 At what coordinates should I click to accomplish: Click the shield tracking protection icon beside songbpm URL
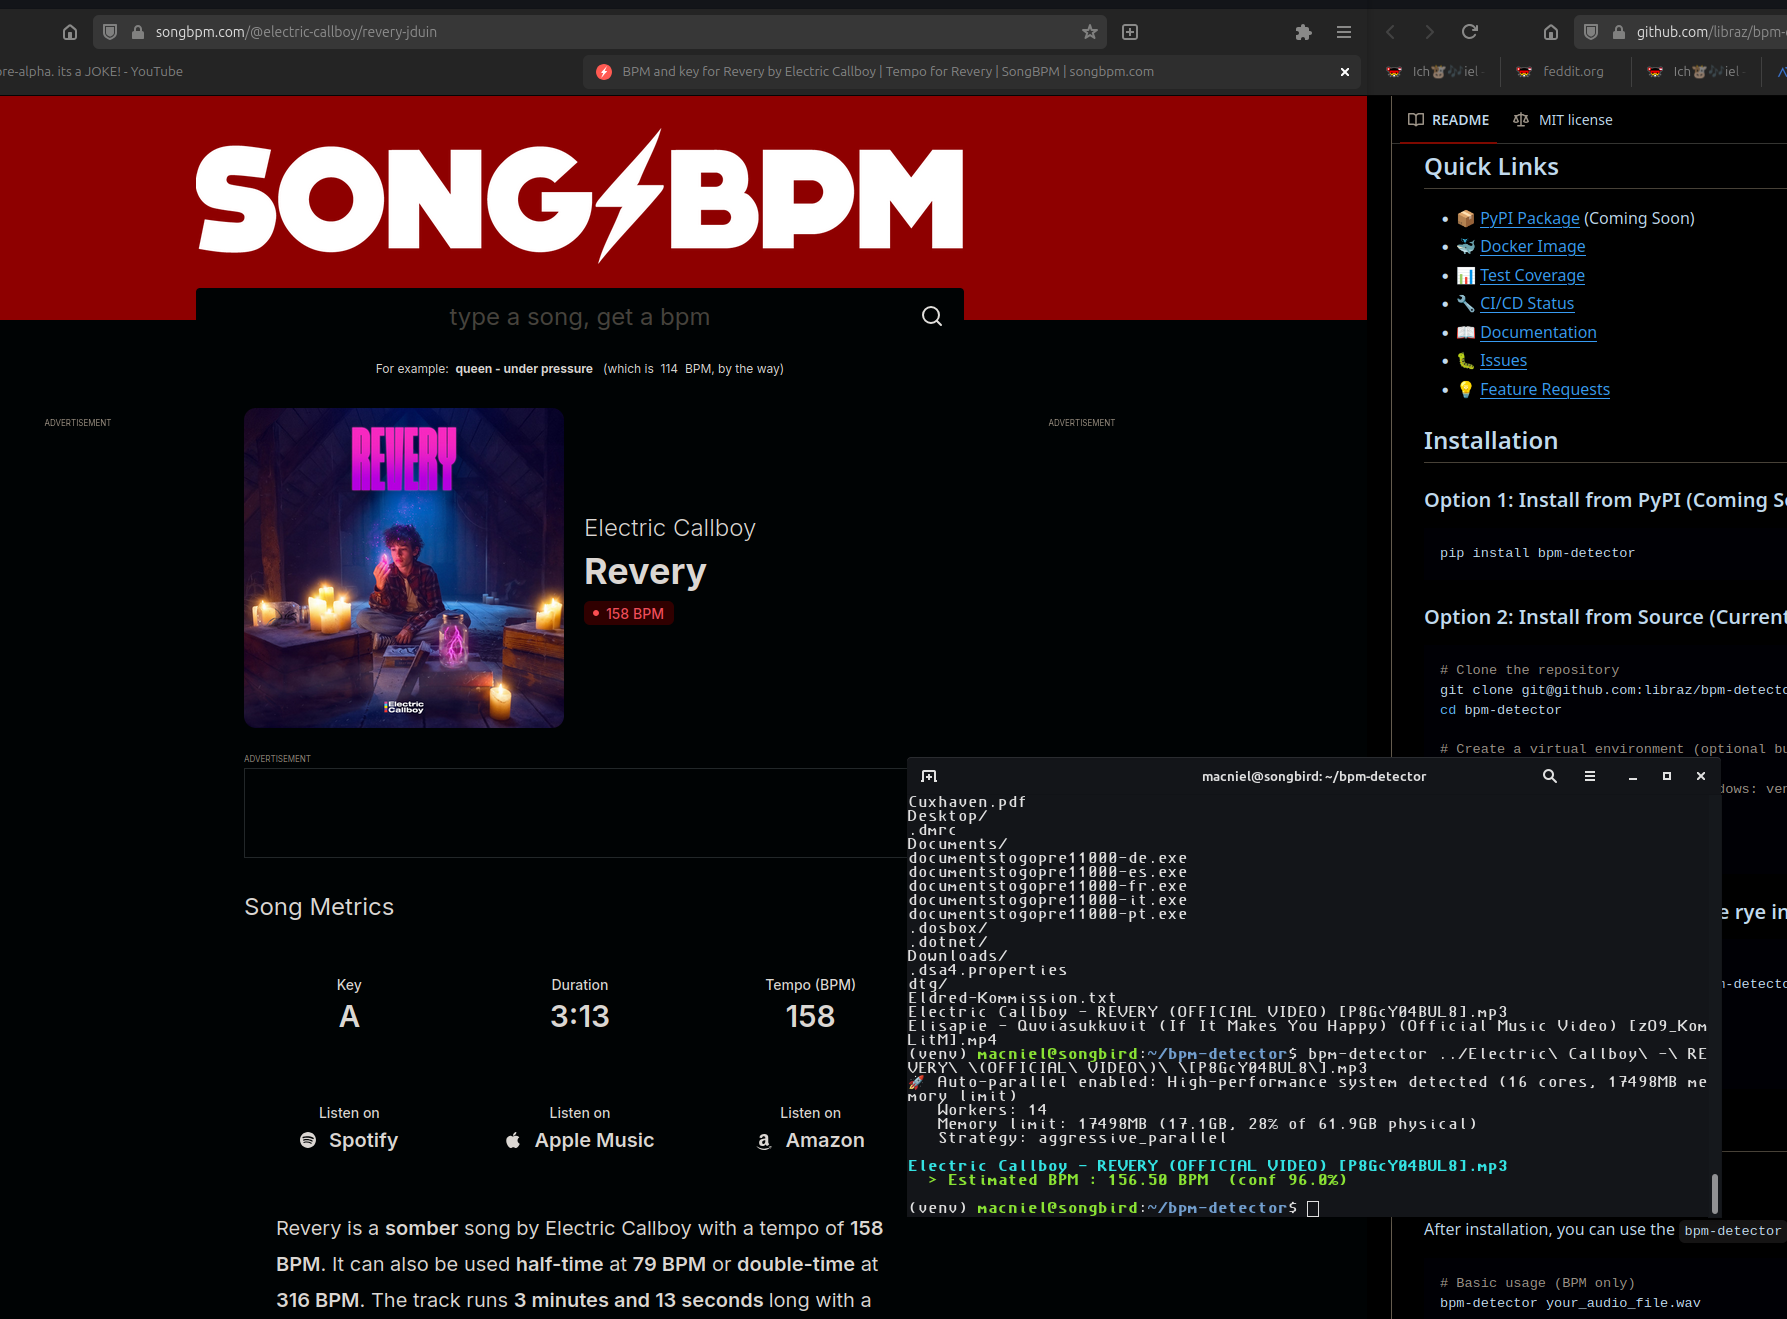[110, 32]
